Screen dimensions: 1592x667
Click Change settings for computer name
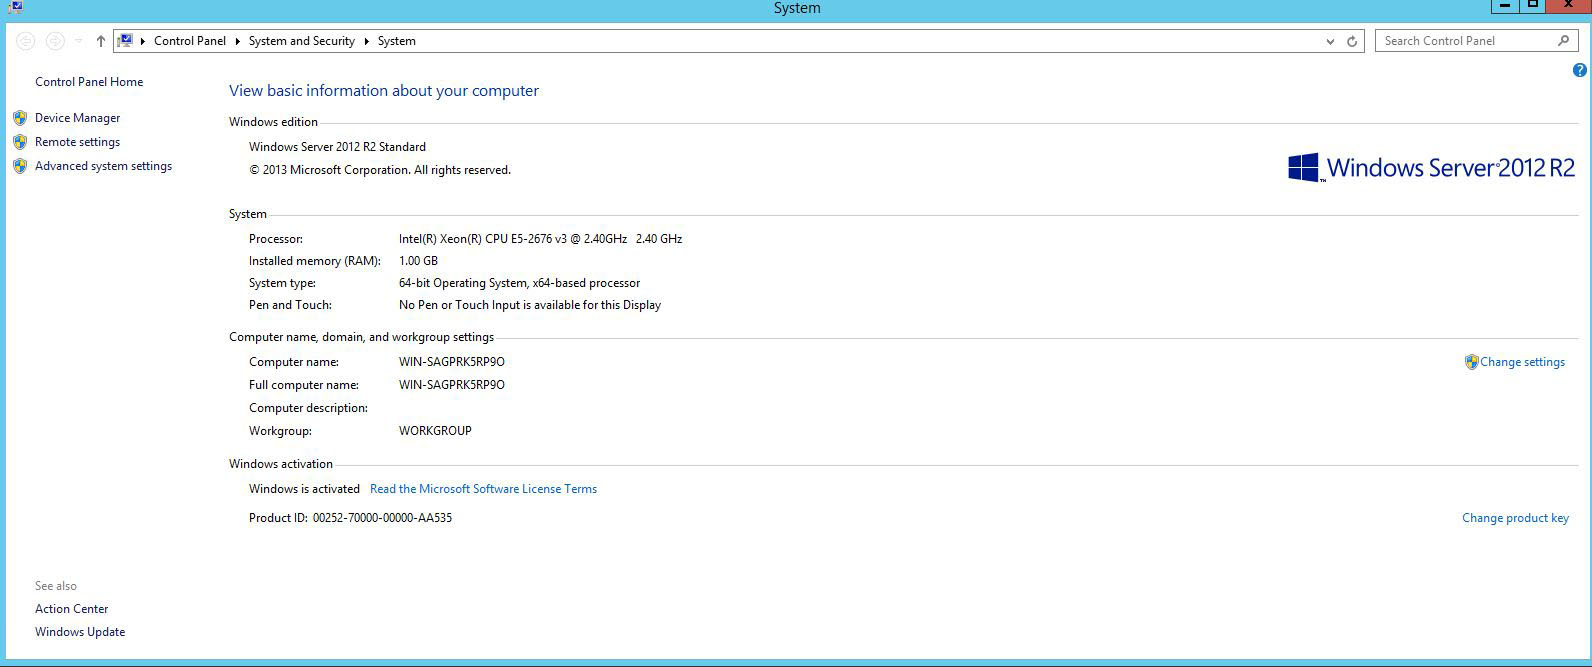(x=1522, y=362)
